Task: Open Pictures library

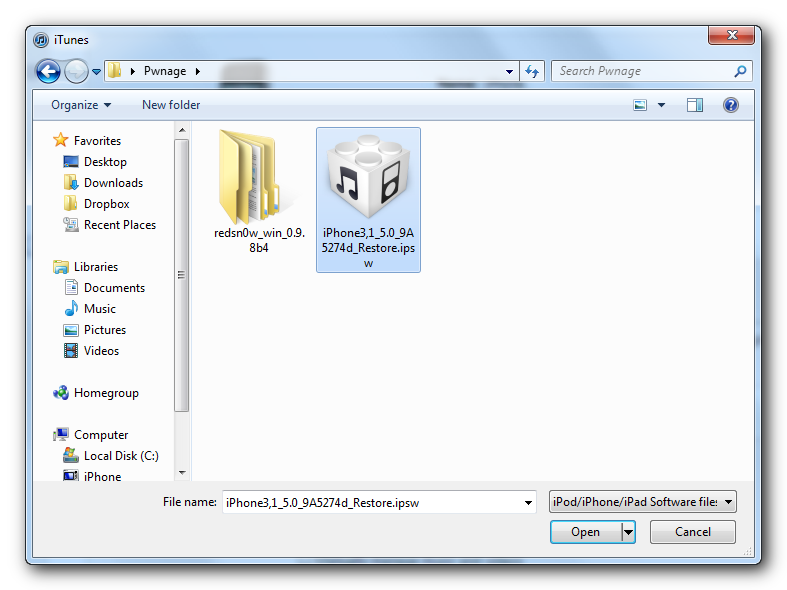Action: pos(95,330)
